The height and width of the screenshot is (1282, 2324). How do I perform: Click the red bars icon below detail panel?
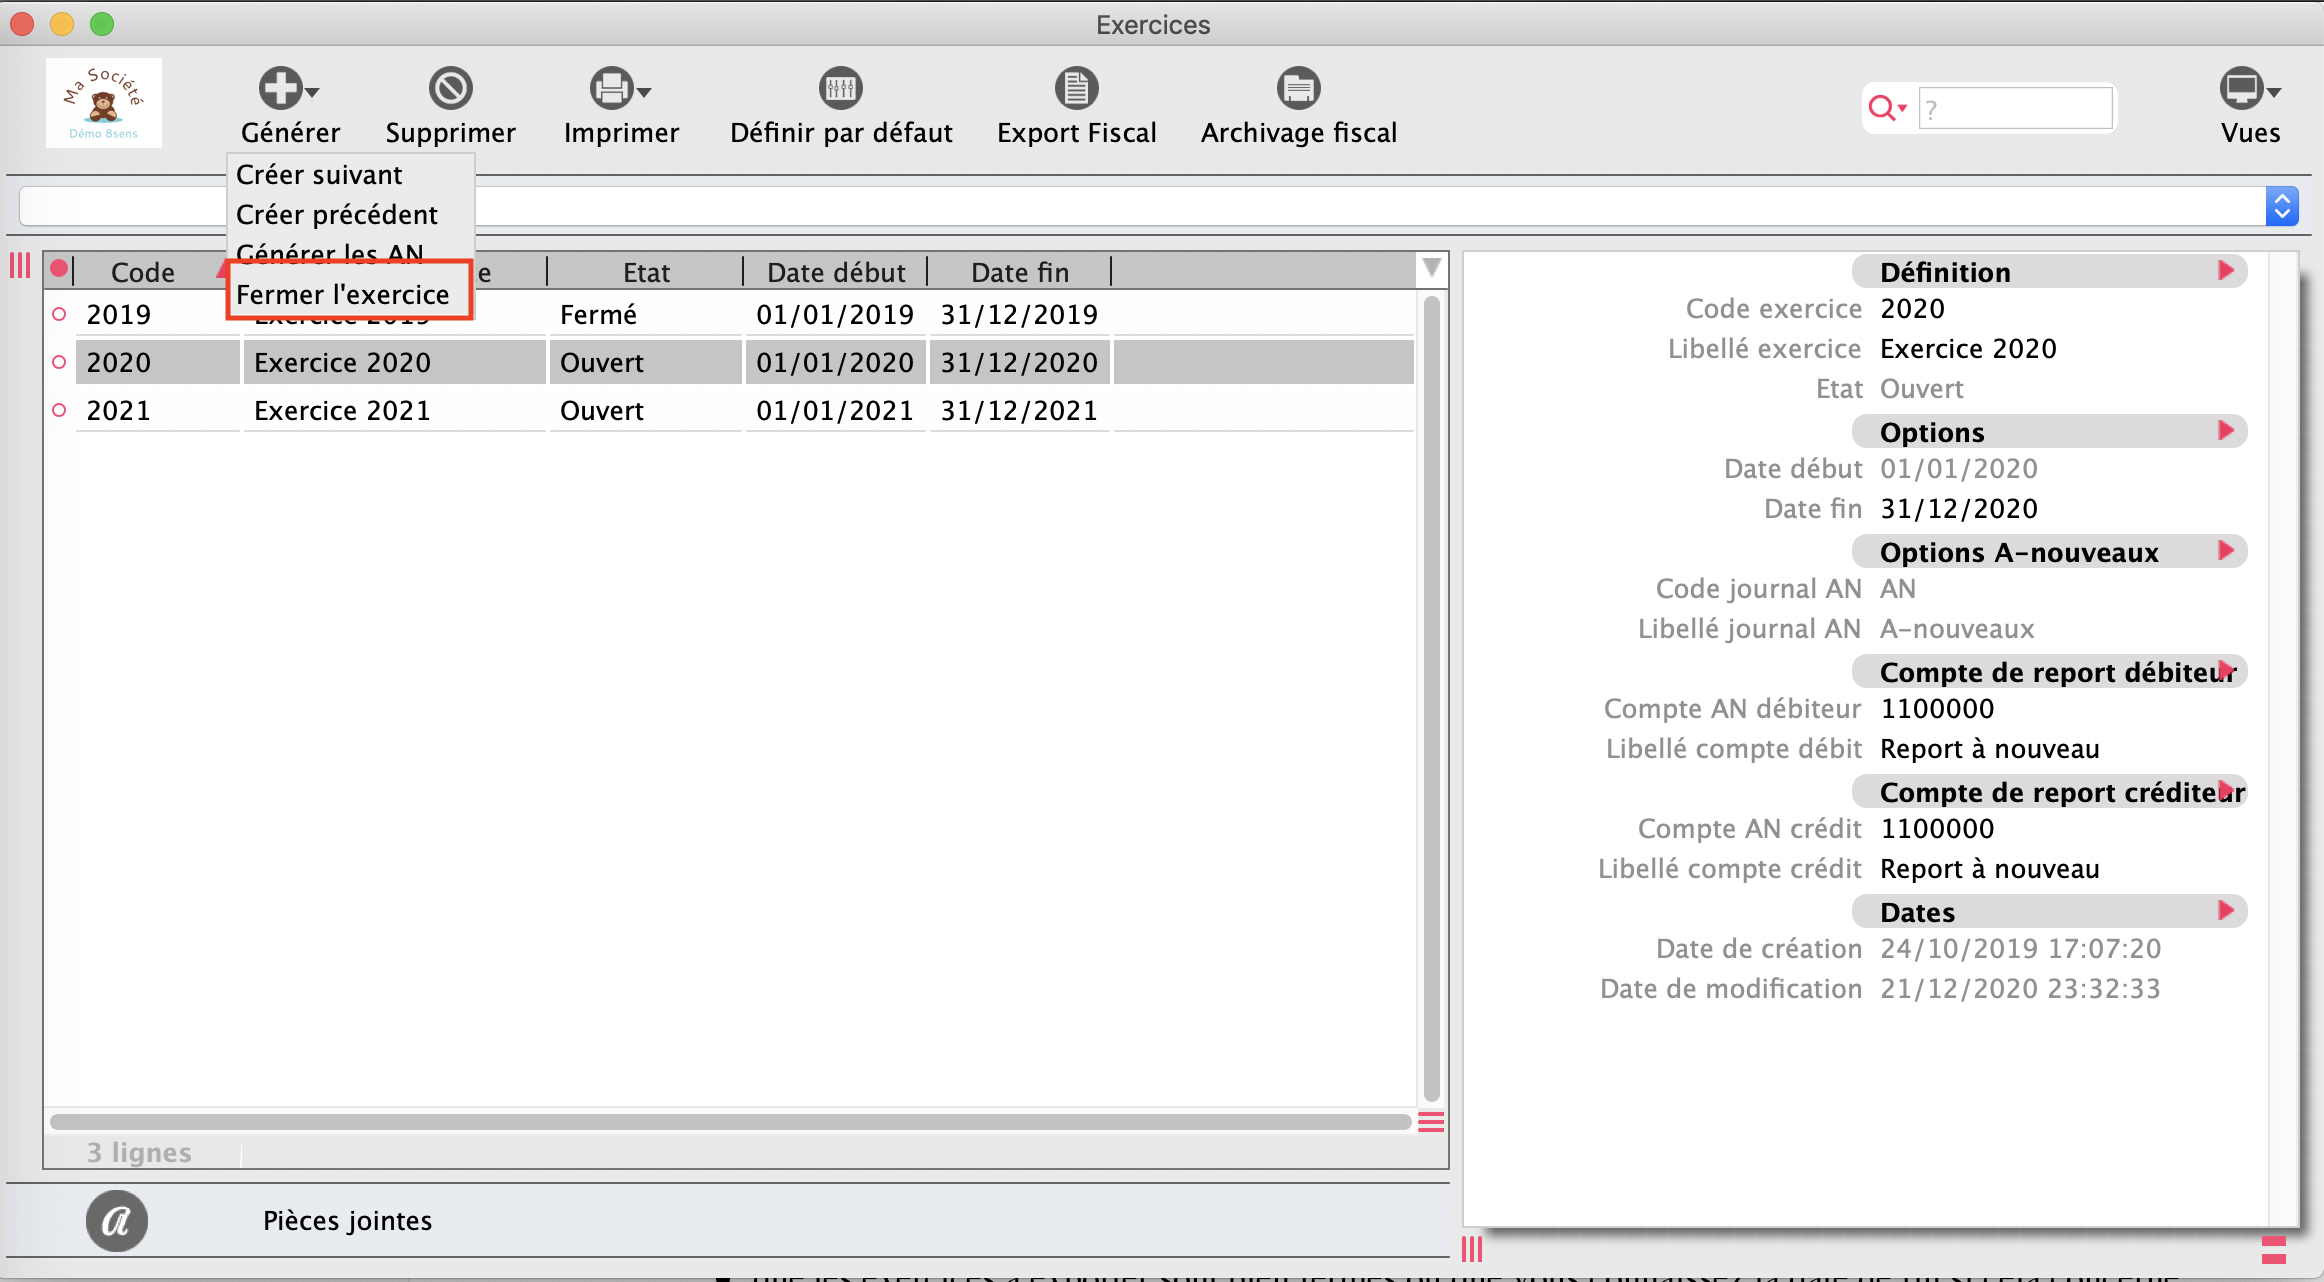[1472, 1249]
